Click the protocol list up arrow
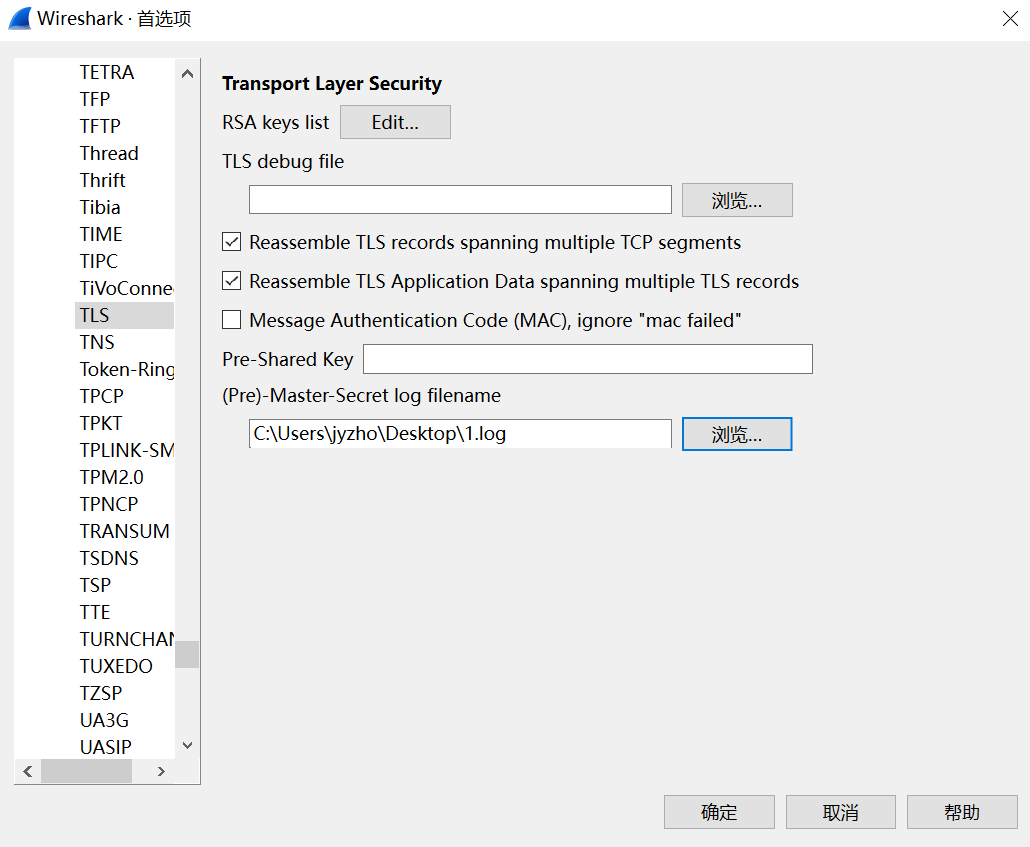The height and width of the screenshot is (847, 1030). (x=187, y=74)
